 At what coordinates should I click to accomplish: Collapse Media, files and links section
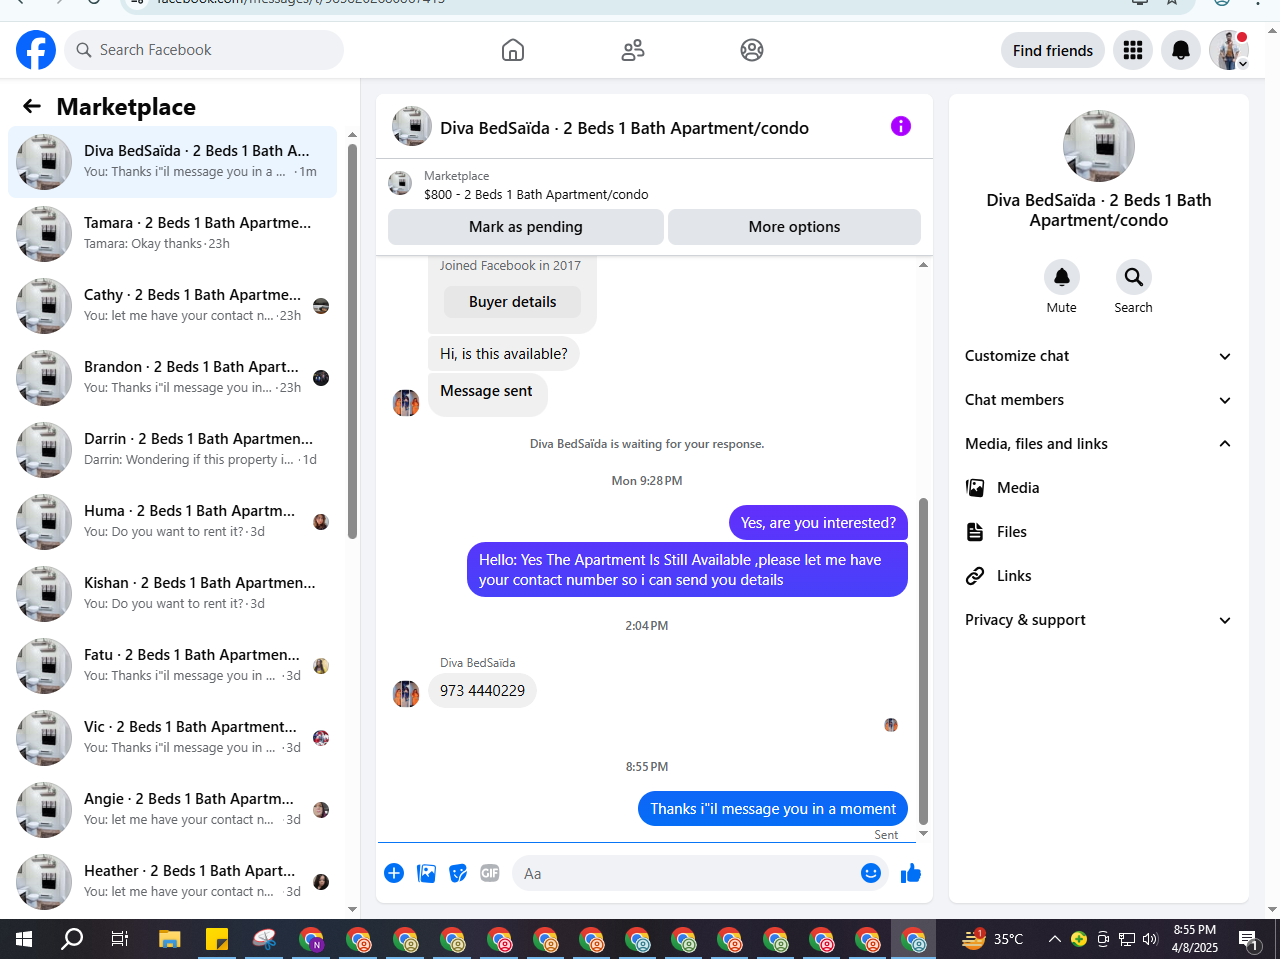click(x=1099, y=444)
